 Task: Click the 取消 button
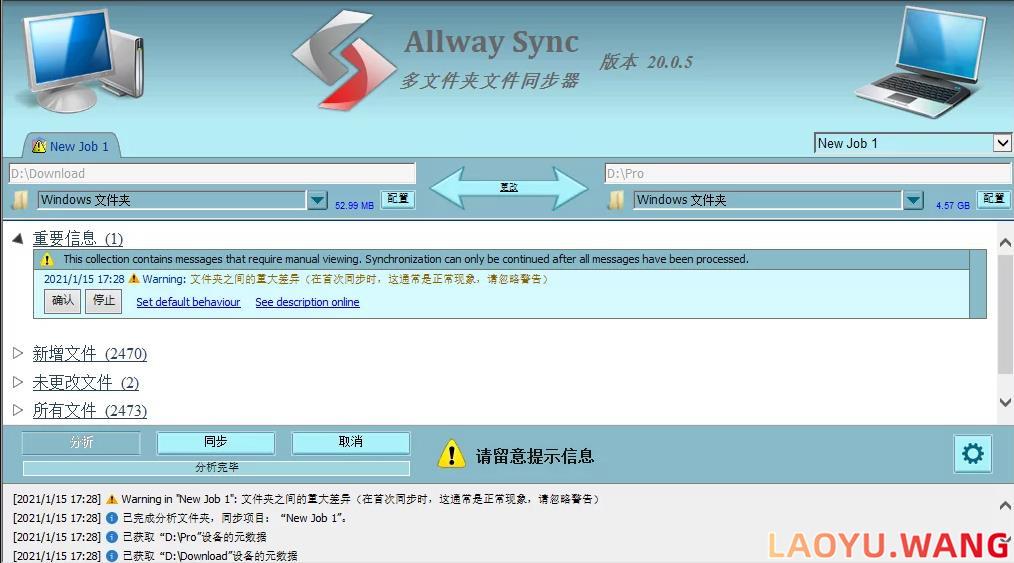tap(351, 442)
